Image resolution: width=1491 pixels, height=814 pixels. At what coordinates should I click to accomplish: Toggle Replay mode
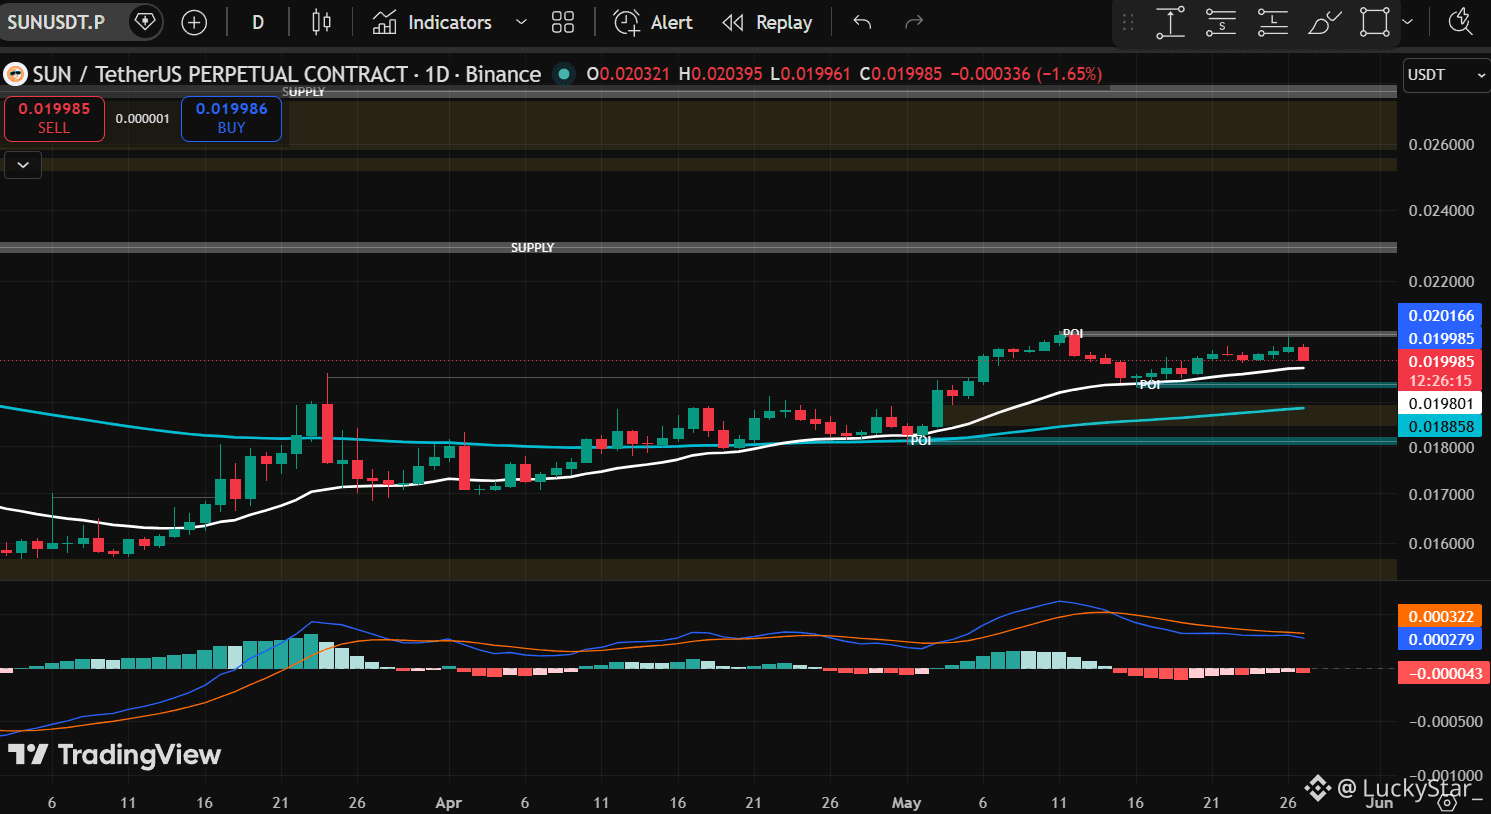[x=767, y=22]
